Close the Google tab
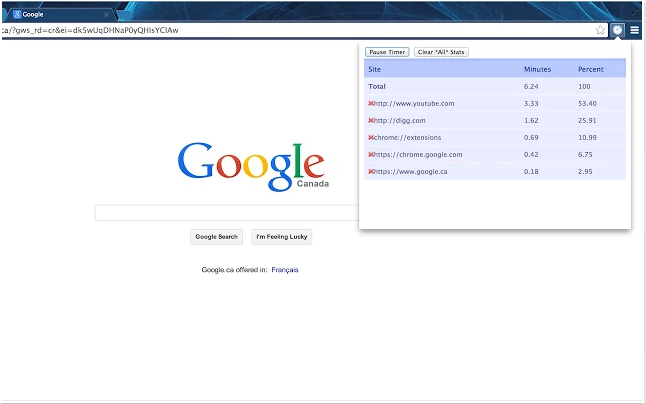The width and height of the screenshot is (646, 404). (x=106, y=14)
